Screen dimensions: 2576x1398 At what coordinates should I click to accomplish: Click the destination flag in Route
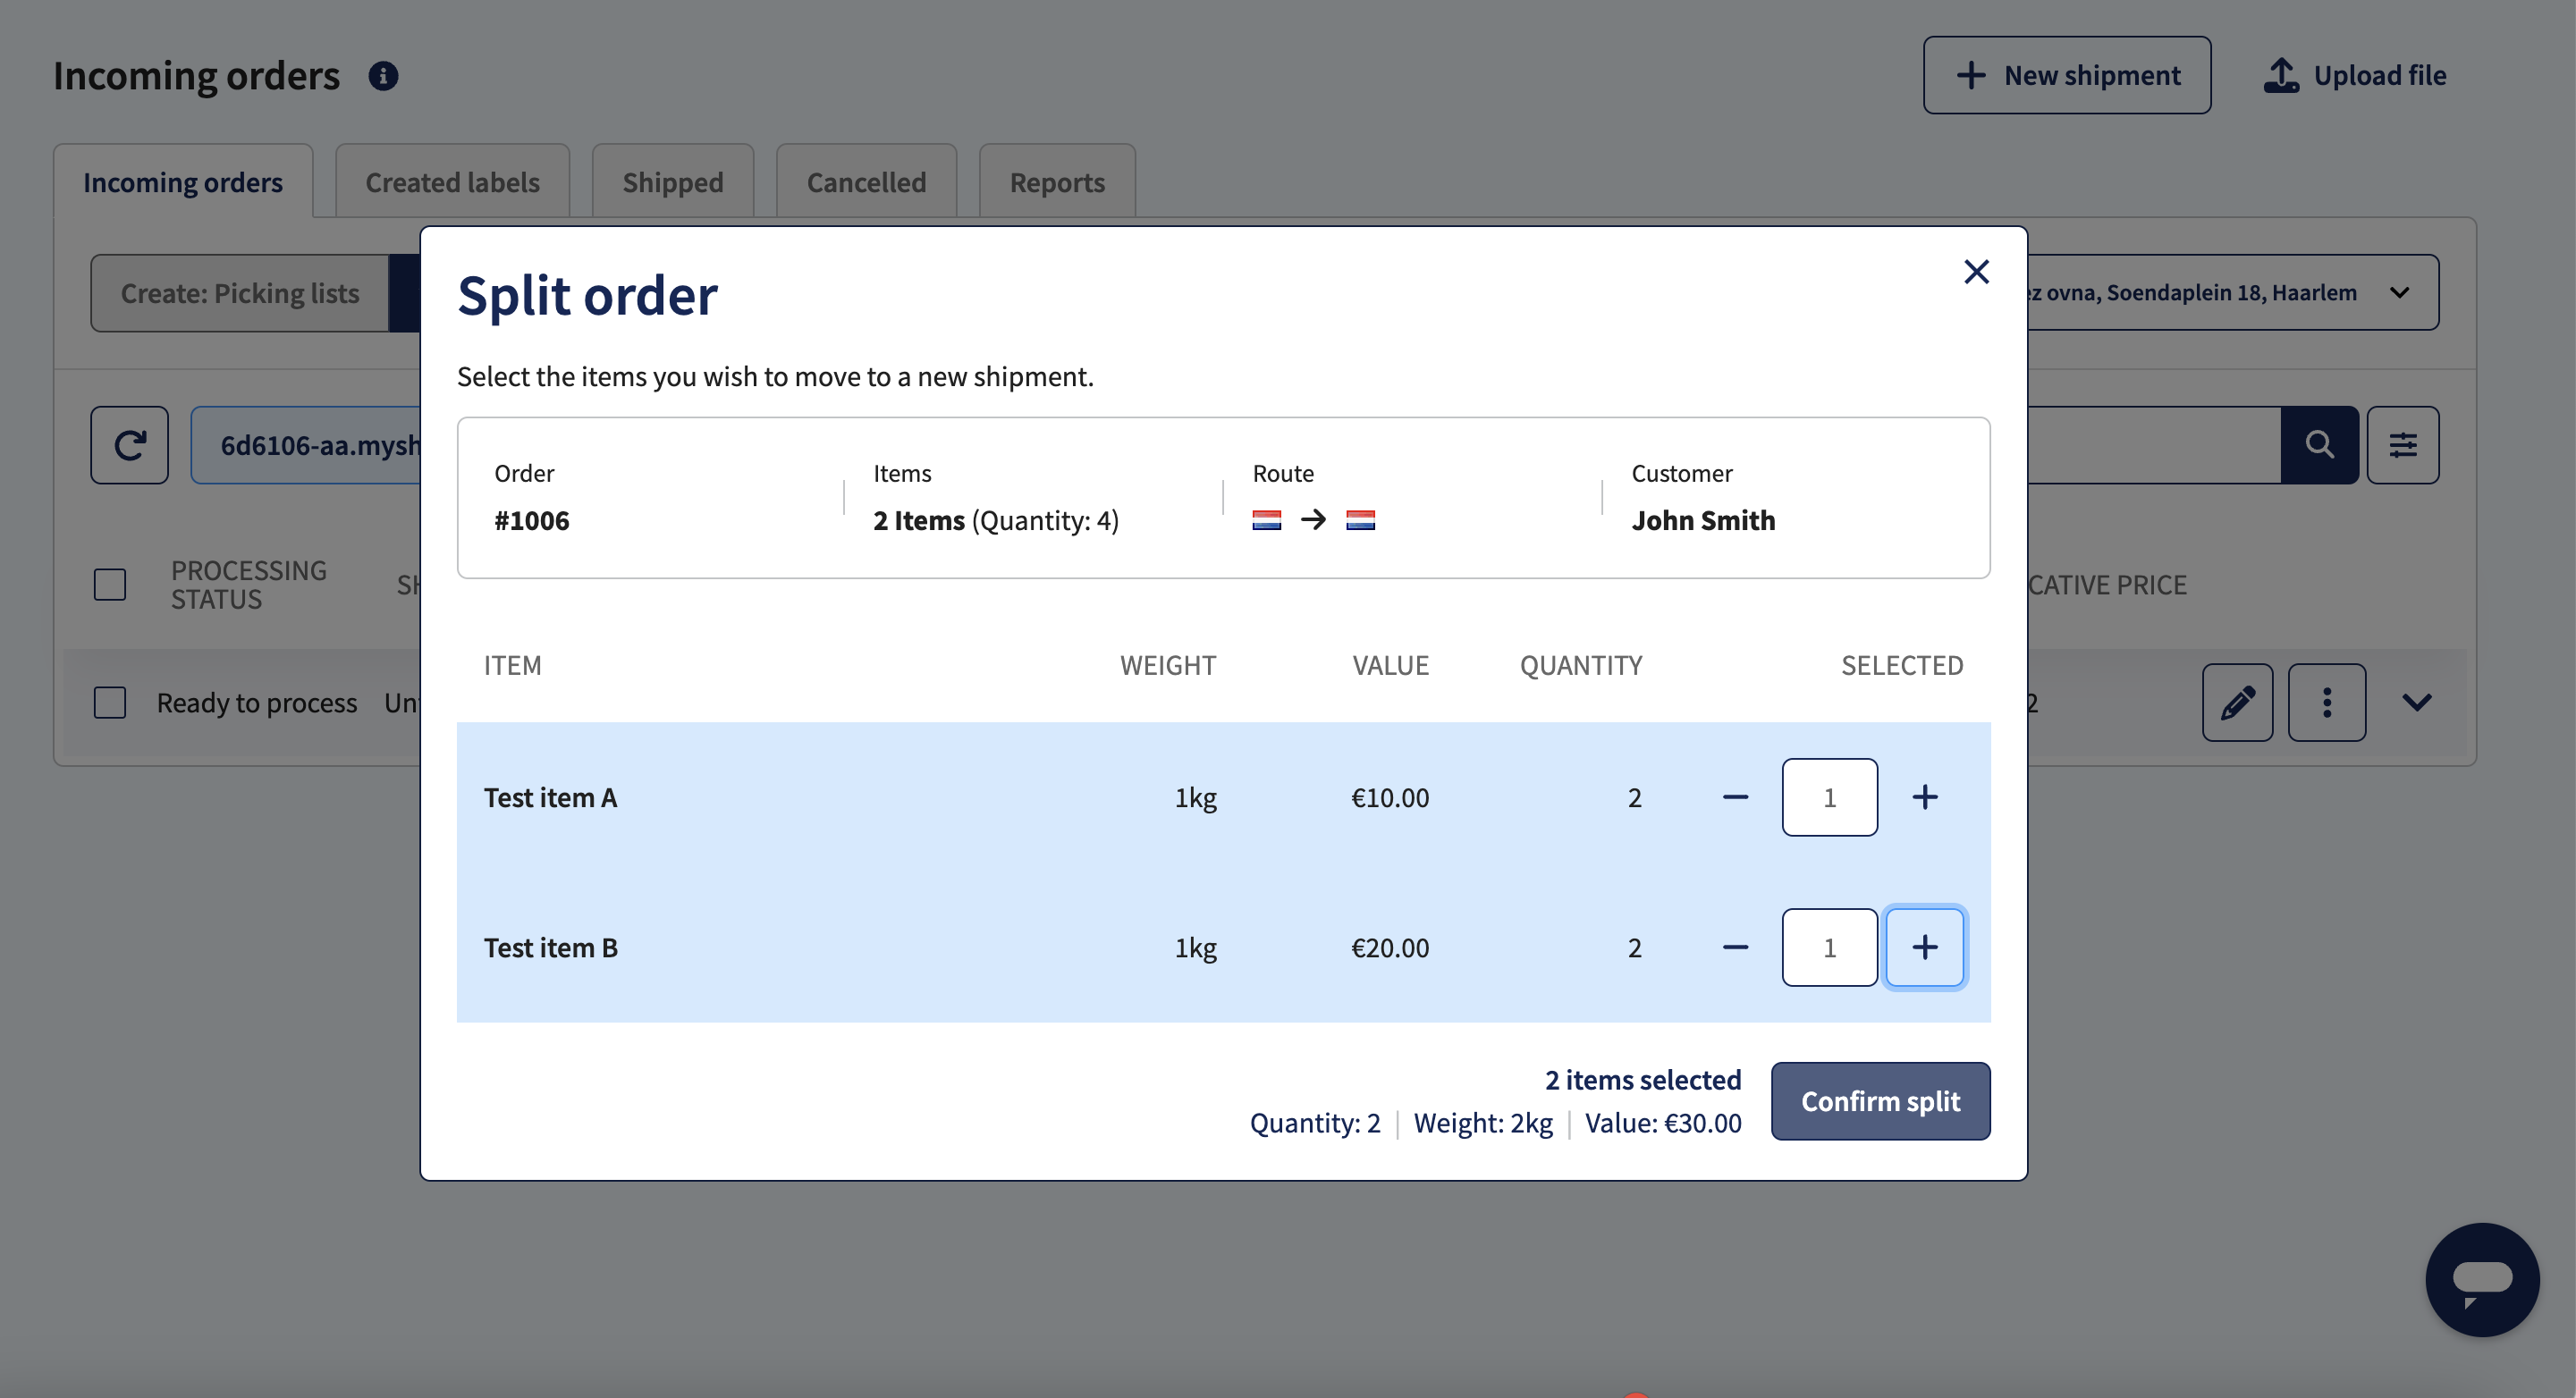1360,520
